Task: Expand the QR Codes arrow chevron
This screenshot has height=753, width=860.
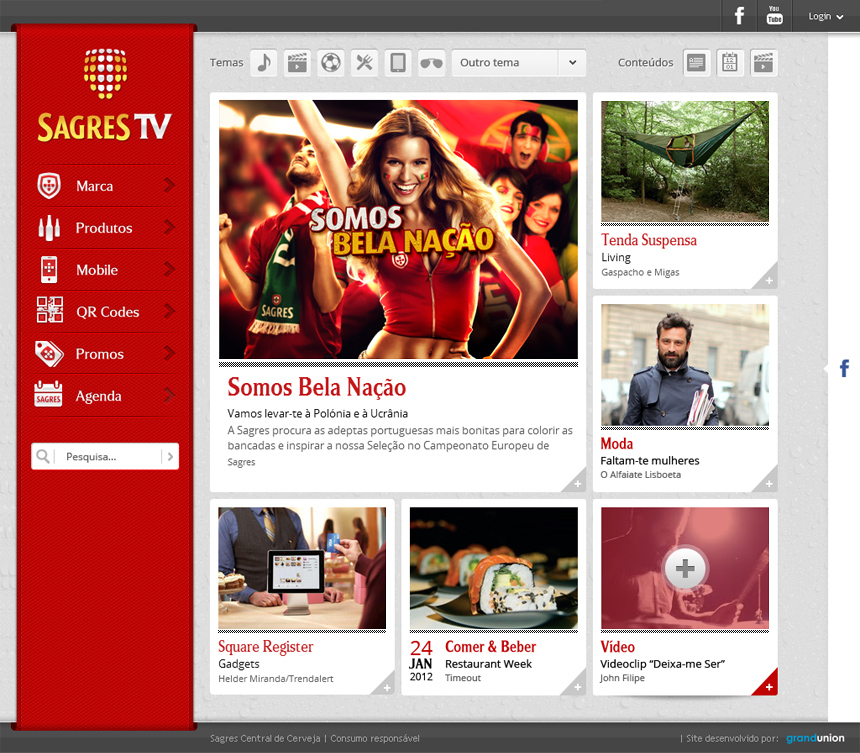Action: pyautogui.click(x=169, y=311)
